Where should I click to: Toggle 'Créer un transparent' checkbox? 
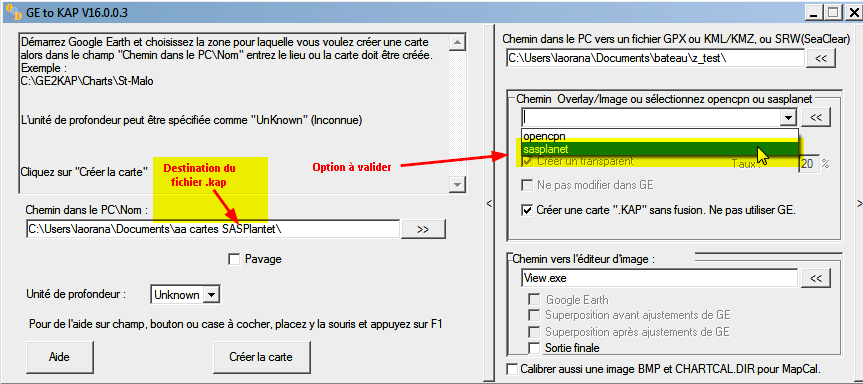tap(527, 162)
